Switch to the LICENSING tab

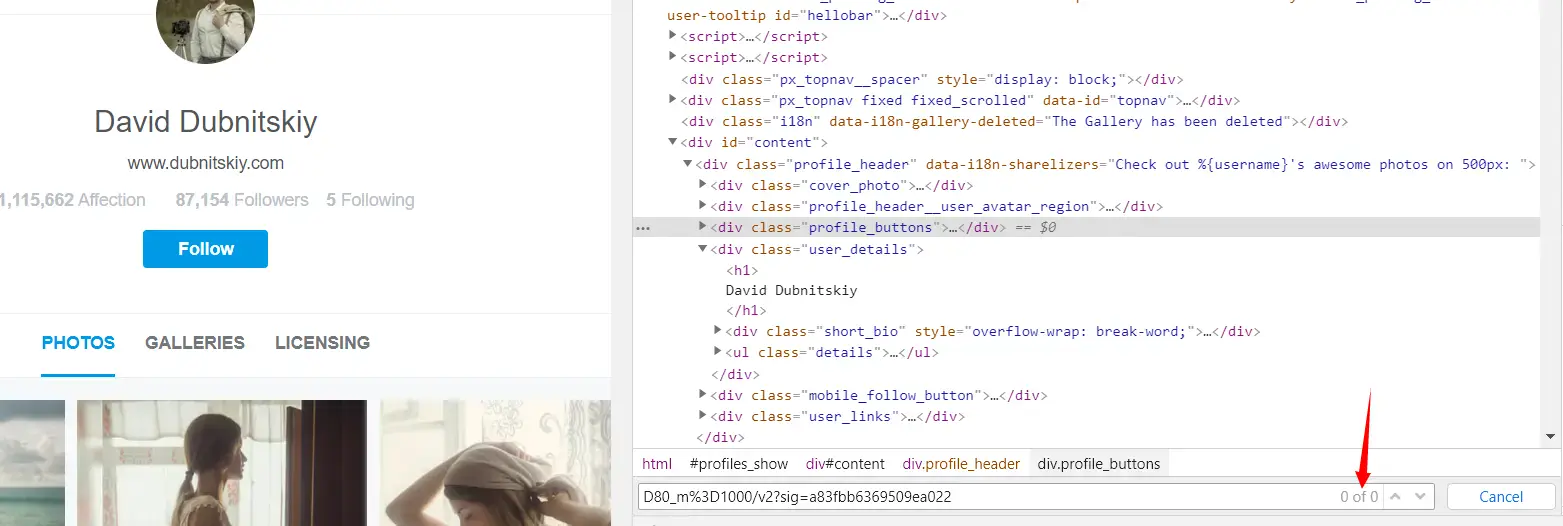323,343
